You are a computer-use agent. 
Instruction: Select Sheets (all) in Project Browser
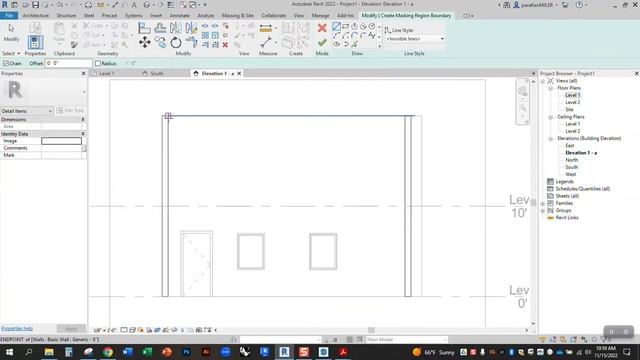567,196
